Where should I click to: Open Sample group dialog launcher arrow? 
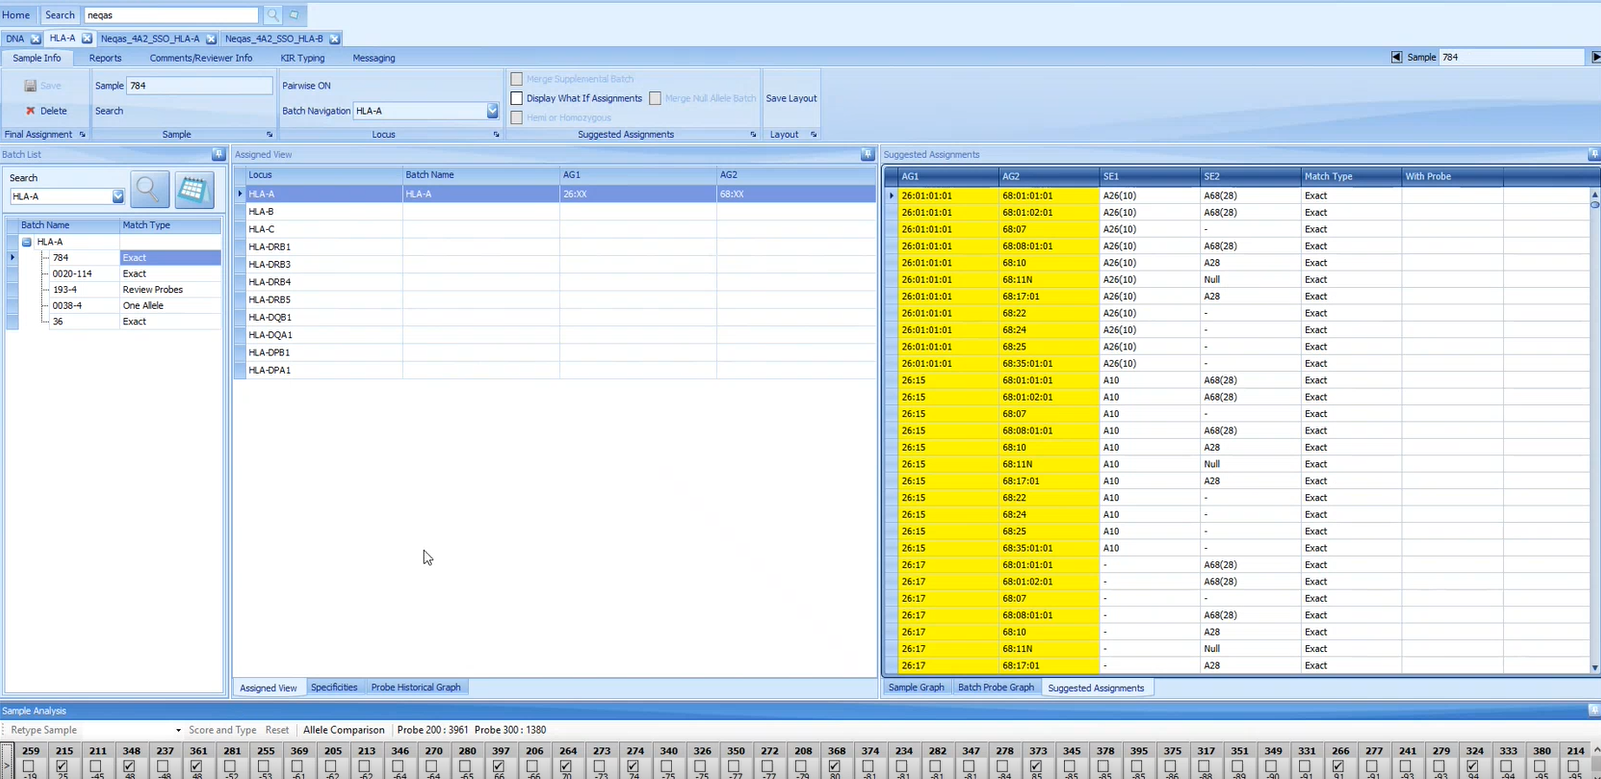(269, 134)
